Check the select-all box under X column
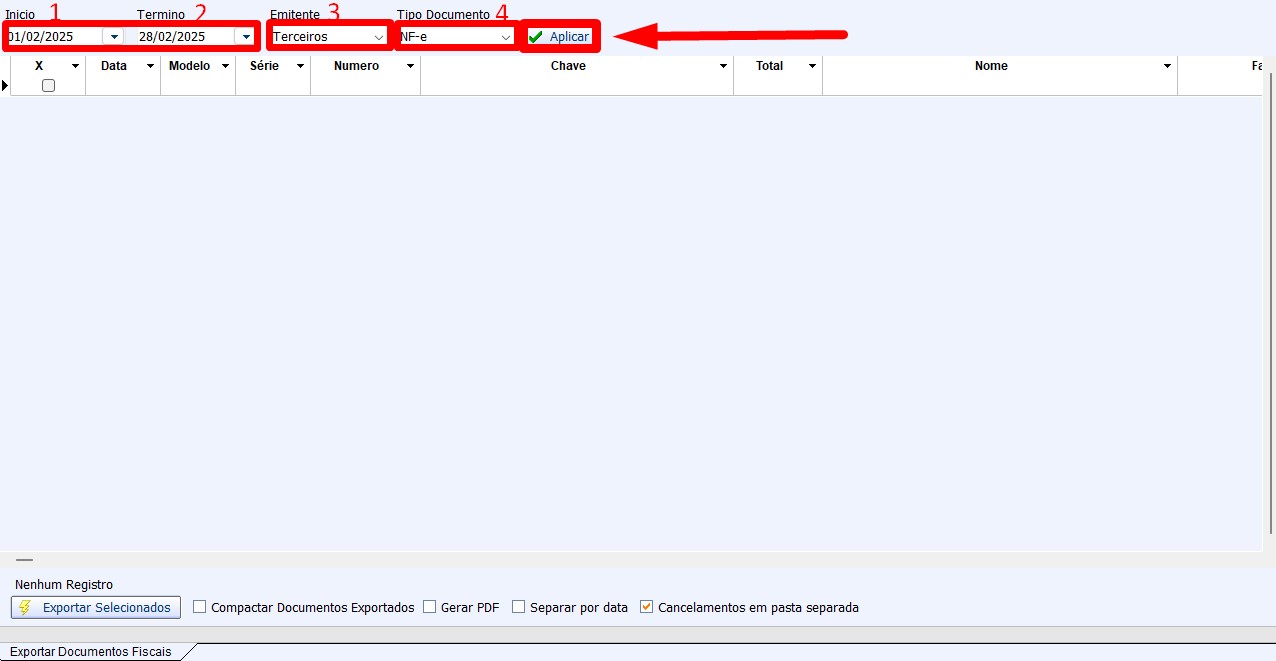Viewport: 1276px width, 661px height. [48, 86]
